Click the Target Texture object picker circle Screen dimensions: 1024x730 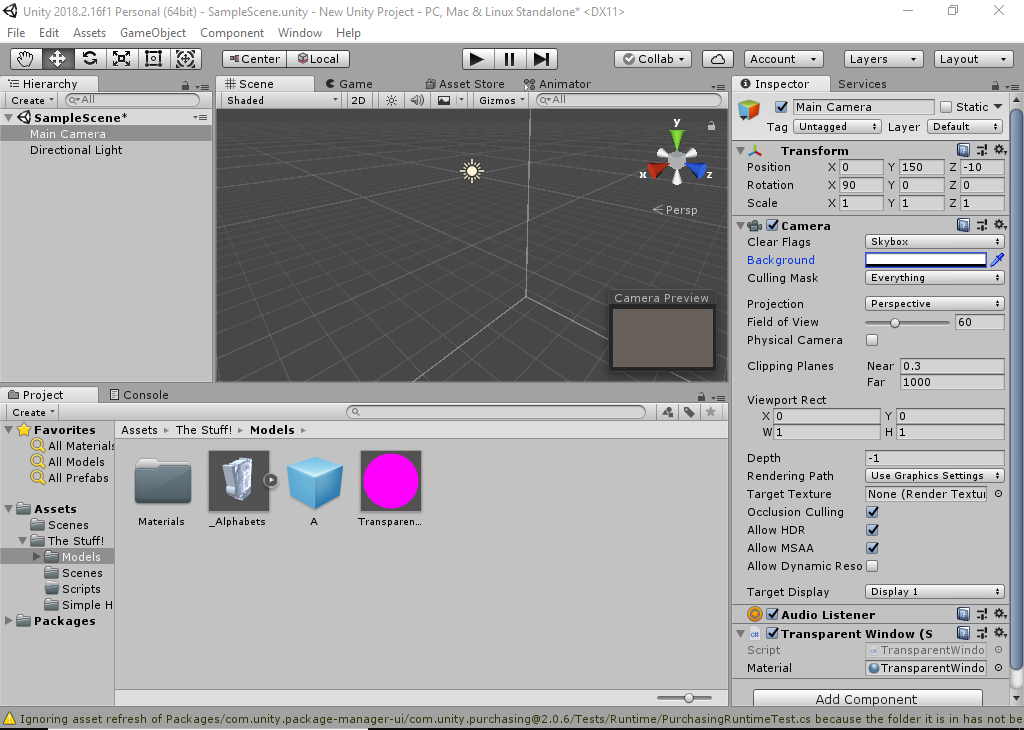tap(999, 494)
